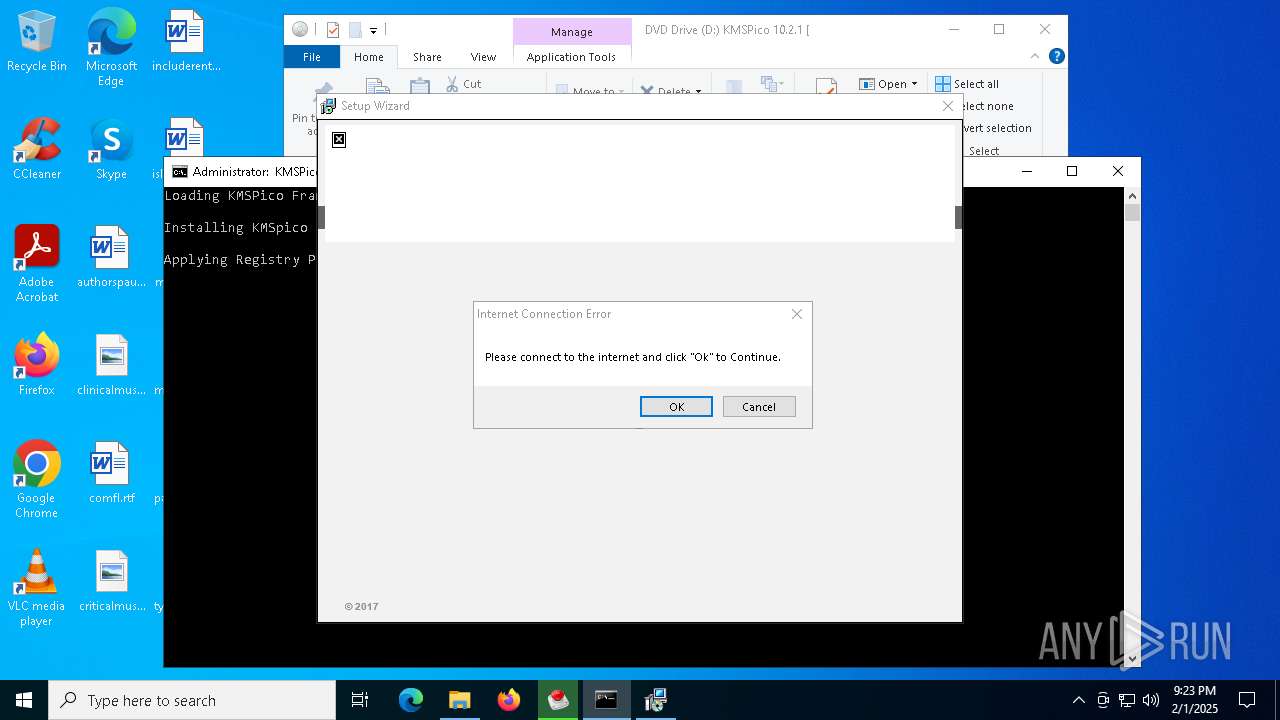Screen dimensions: 1280x720
Task: Open Recycle Bin on desktop
Action: click(37, 41)
